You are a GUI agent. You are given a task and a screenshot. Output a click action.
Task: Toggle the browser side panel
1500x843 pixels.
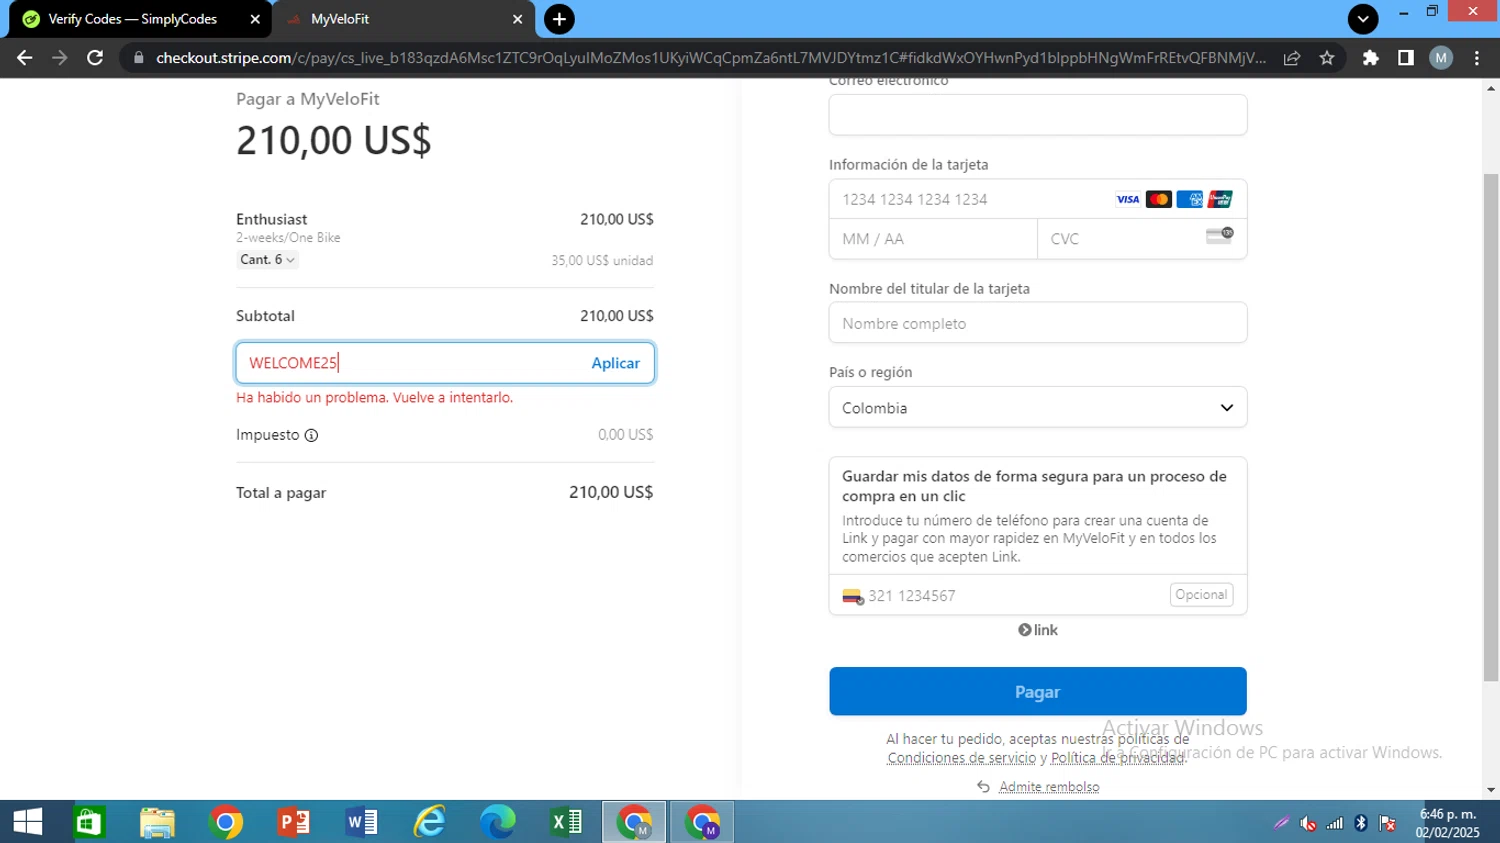click(x=1406, y=58)
